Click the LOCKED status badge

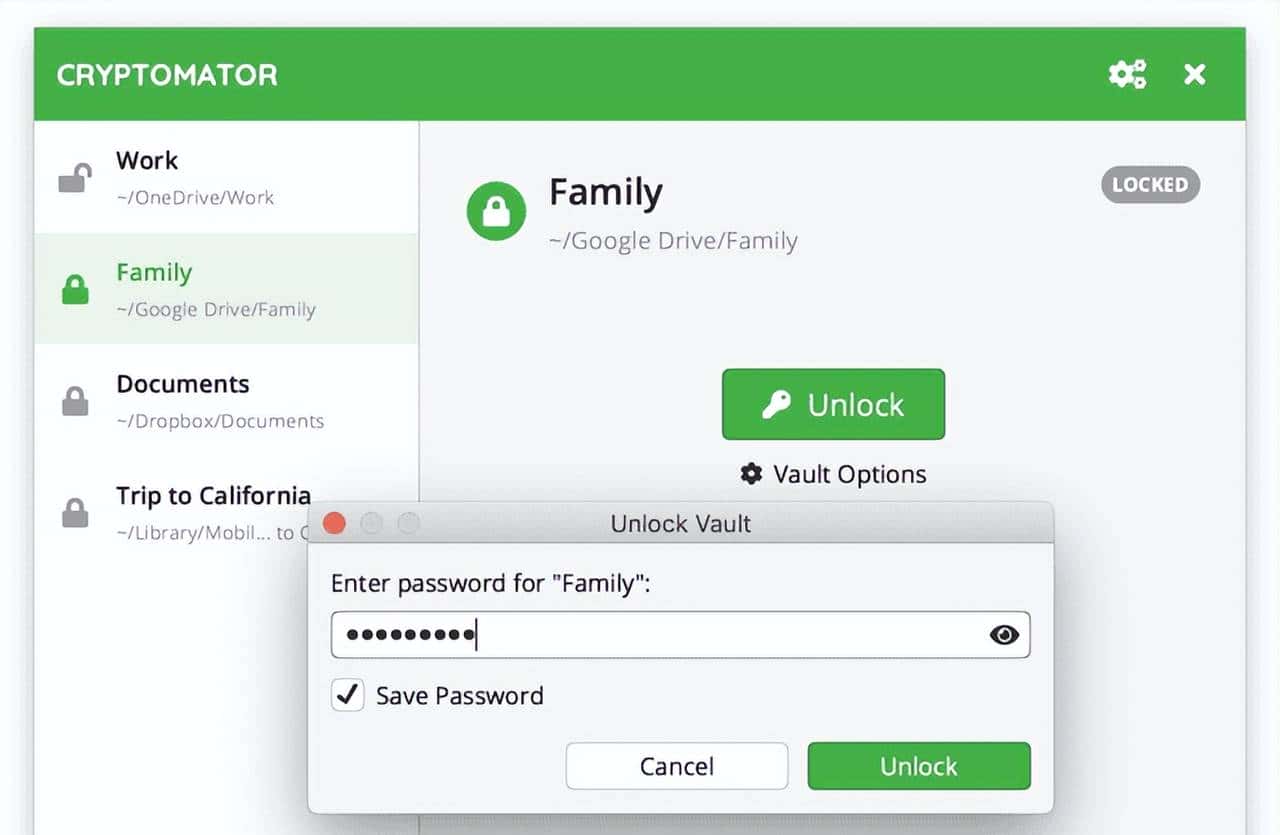click(1150, 185)
